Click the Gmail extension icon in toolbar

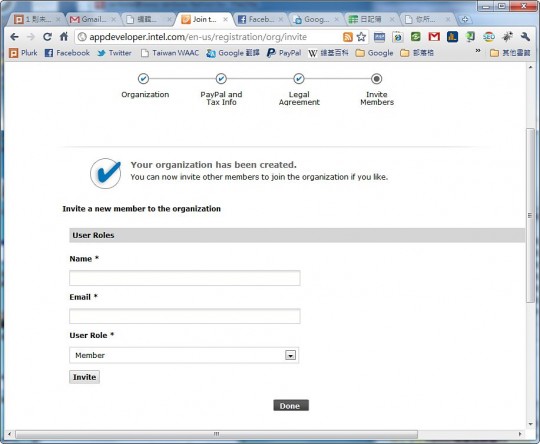point(434,37)
